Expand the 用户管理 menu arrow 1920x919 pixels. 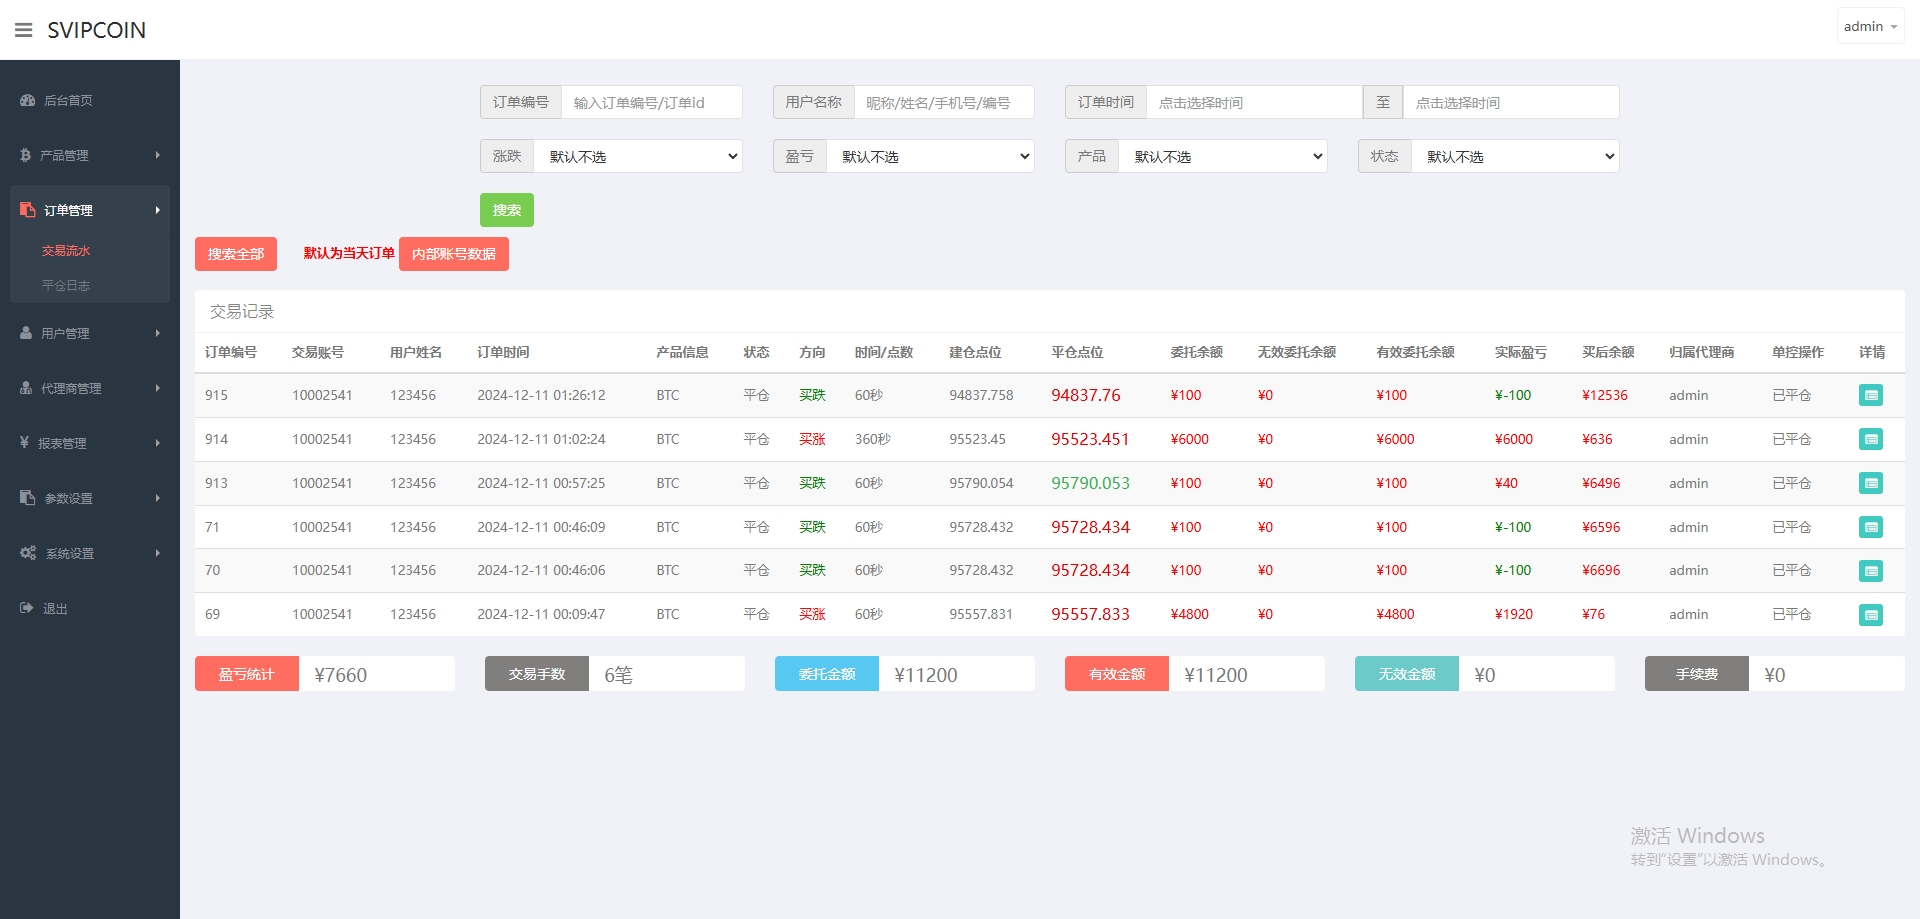(157, 333)
